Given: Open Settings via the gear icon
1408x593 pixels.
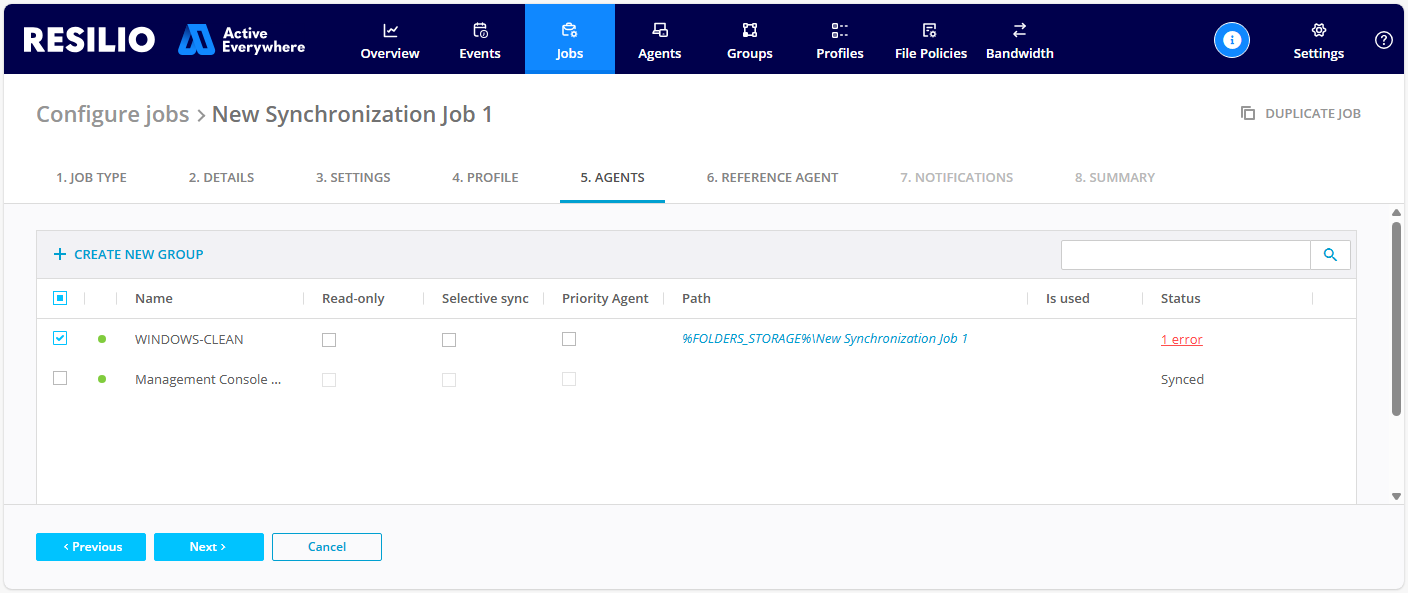Looking at the screenshot, I should coord(1318,31).
